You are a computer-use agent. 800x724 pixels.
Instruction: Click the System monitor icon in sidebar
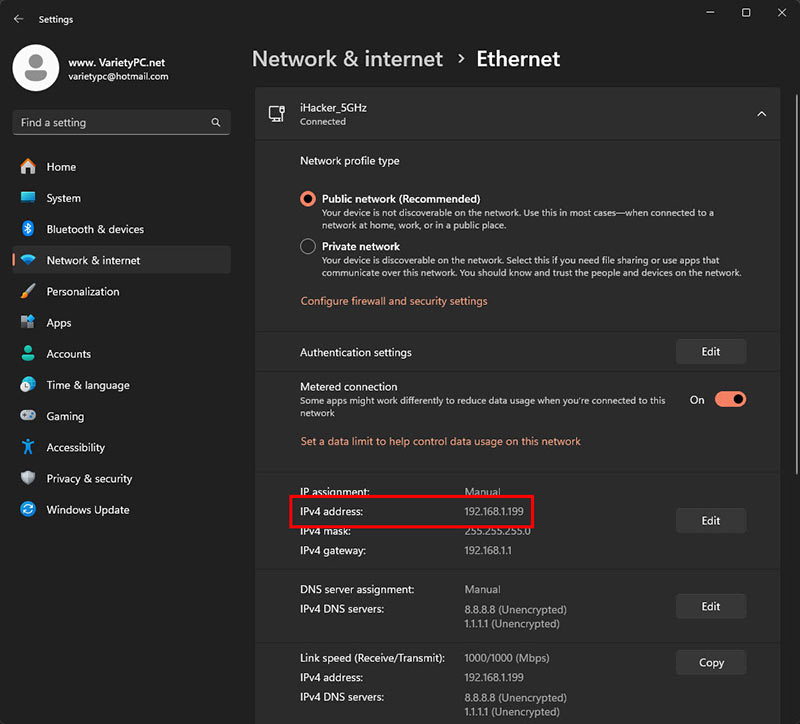click(x=28, y=197)
